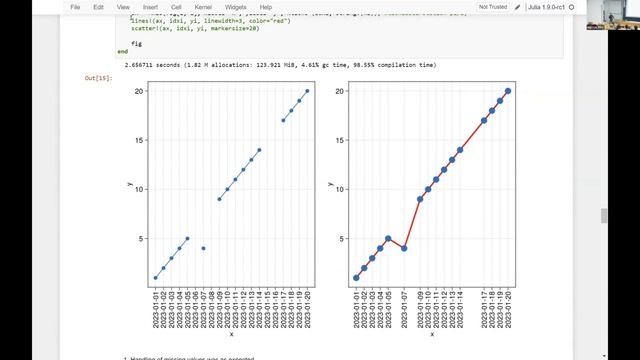Click the y-axis label 15 on left plot
The height and width of the screenshot is (360, 640).
pyautogui.click(x=139, y=140)
